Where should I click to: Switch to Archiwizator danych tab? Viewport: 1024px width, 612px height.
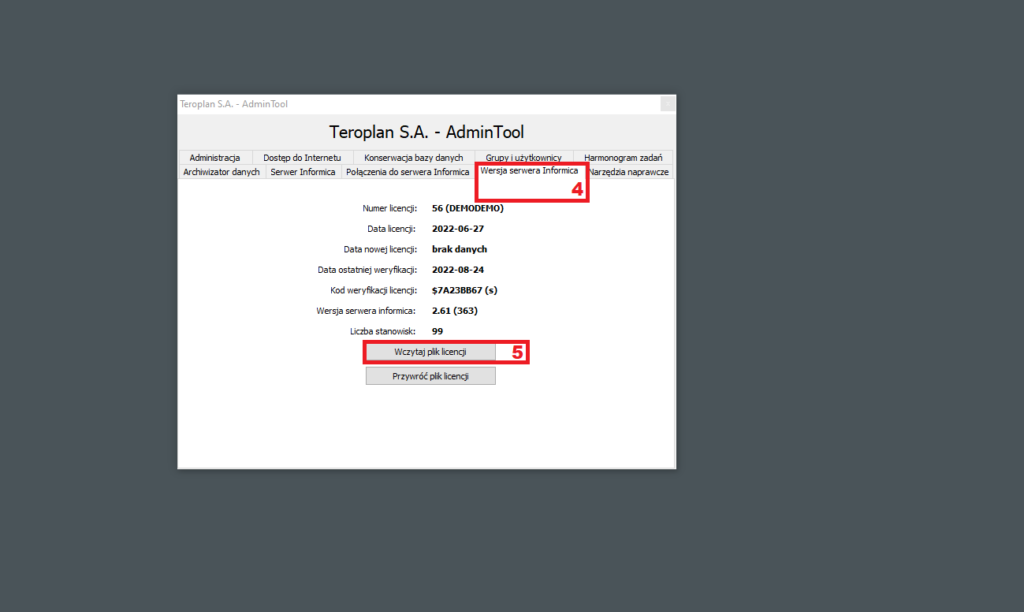click(221, 172)
